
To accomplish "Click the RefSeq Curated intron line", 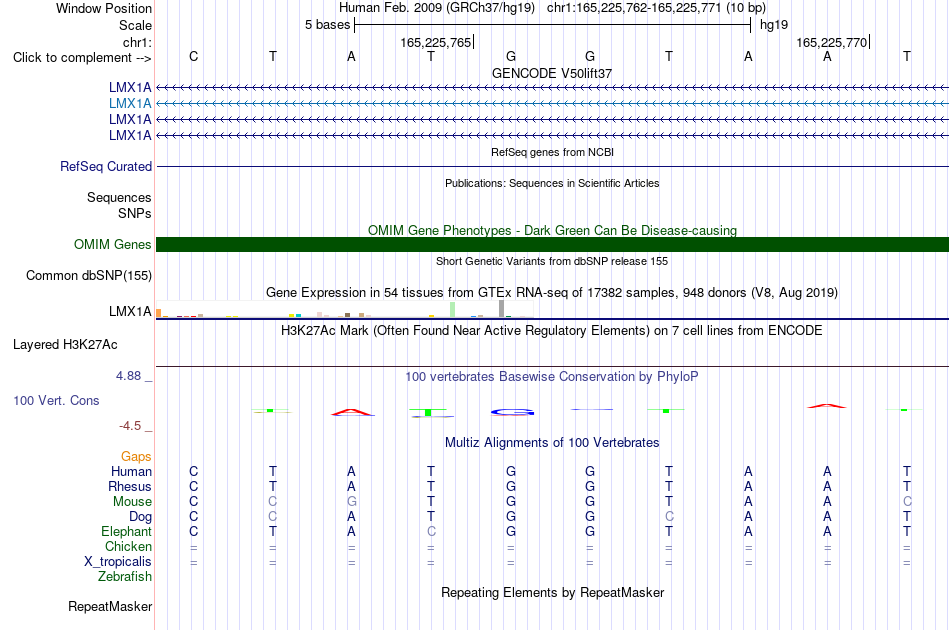I will [x=552, y=167].
